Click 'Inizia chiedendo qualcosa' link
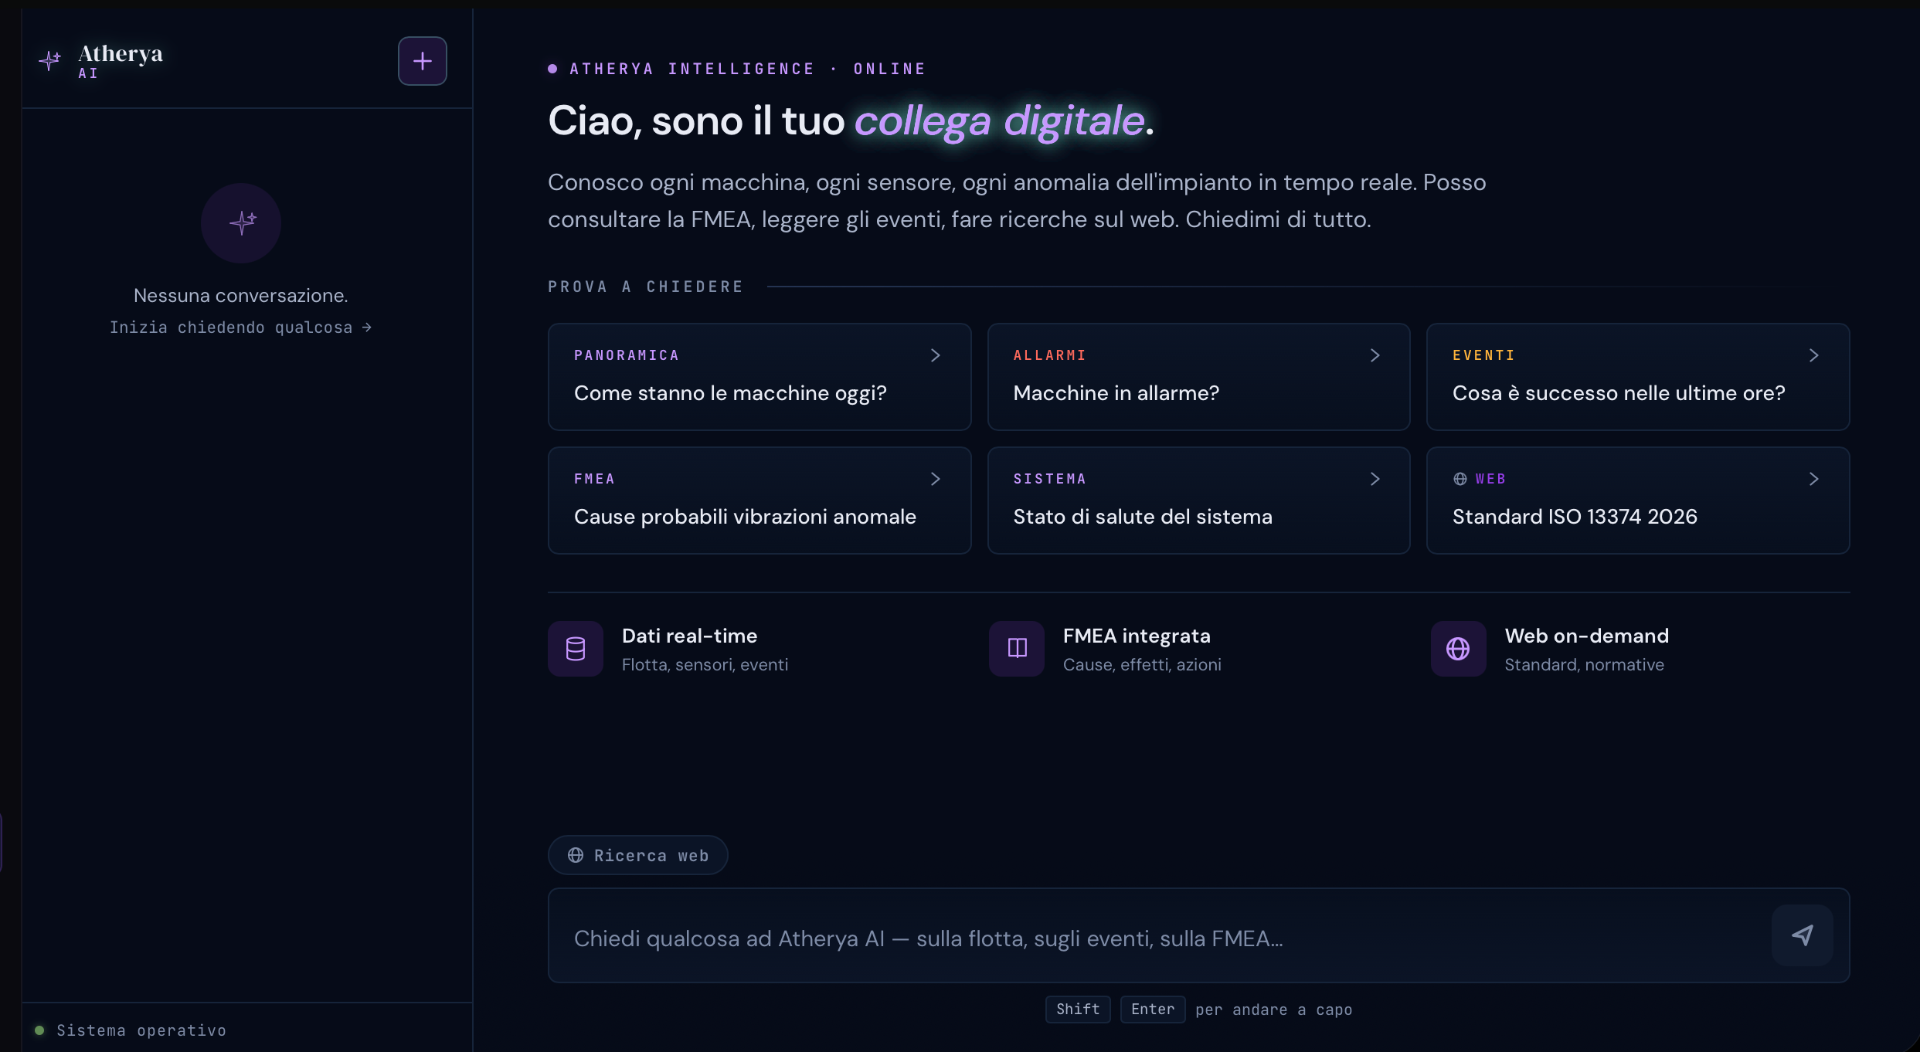The height and width of the screenshot is (1052, 1920). (x=240, y=327)
